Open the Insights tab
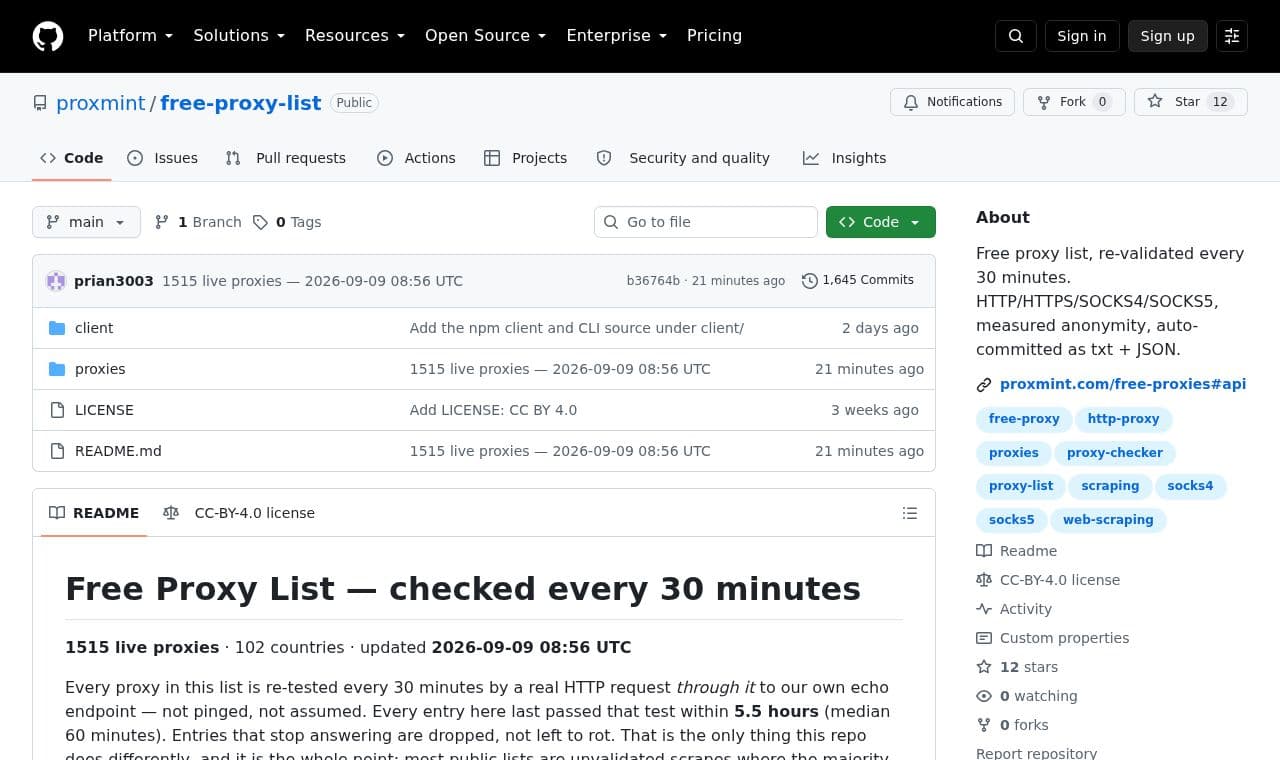The image size is (1280, 760). (x=845, y=158)
